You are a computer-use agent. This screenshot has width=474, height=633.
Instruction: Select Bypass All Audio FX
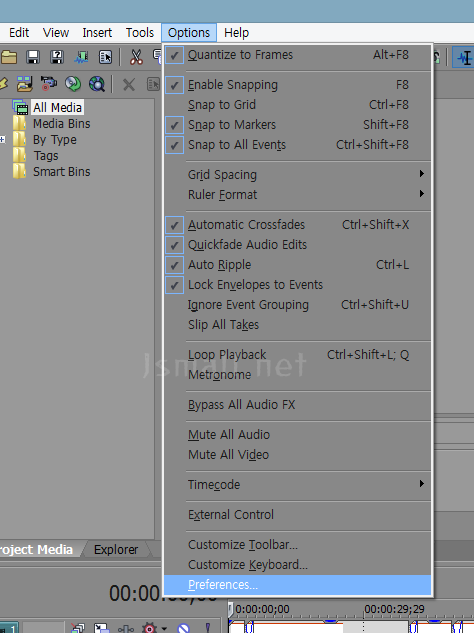[298, 405]
